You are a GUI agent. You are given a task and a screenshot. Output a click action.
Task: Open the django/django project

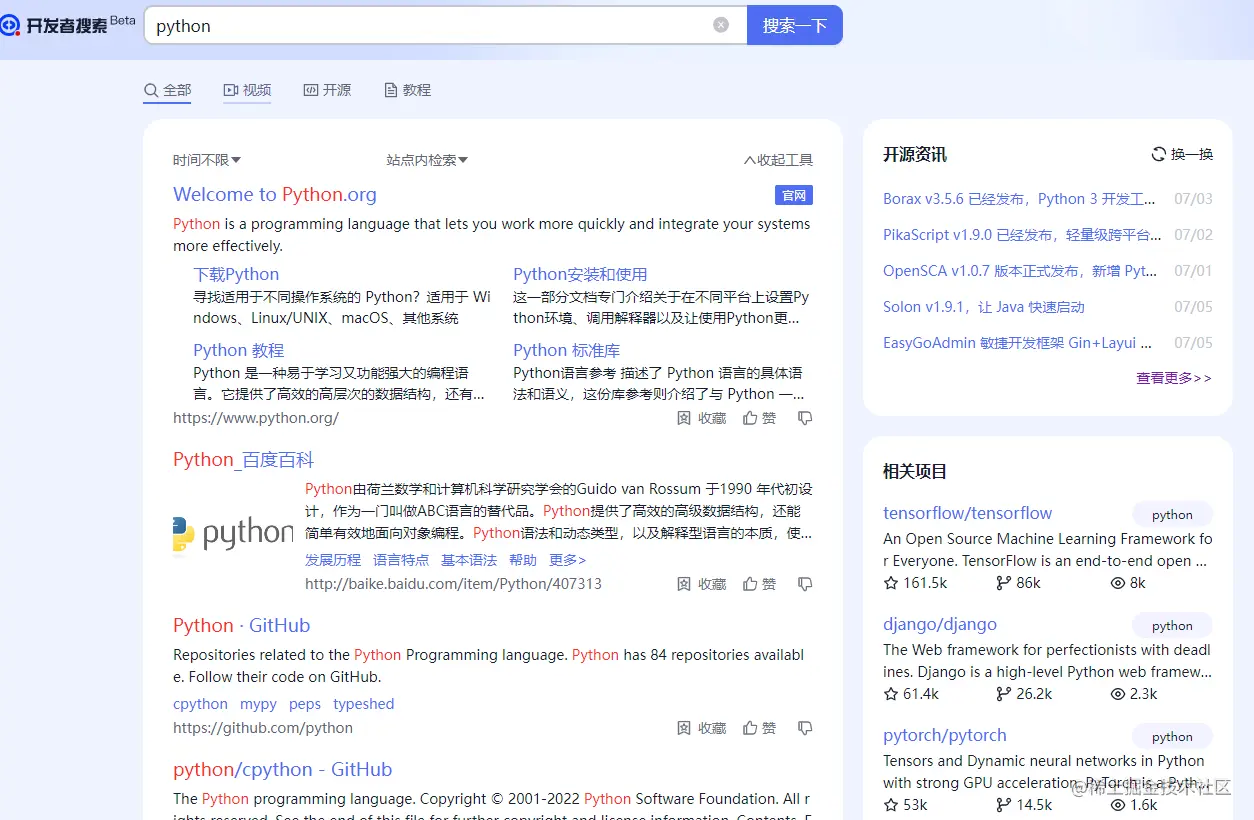pyautogui.click(x=940, y=624)
